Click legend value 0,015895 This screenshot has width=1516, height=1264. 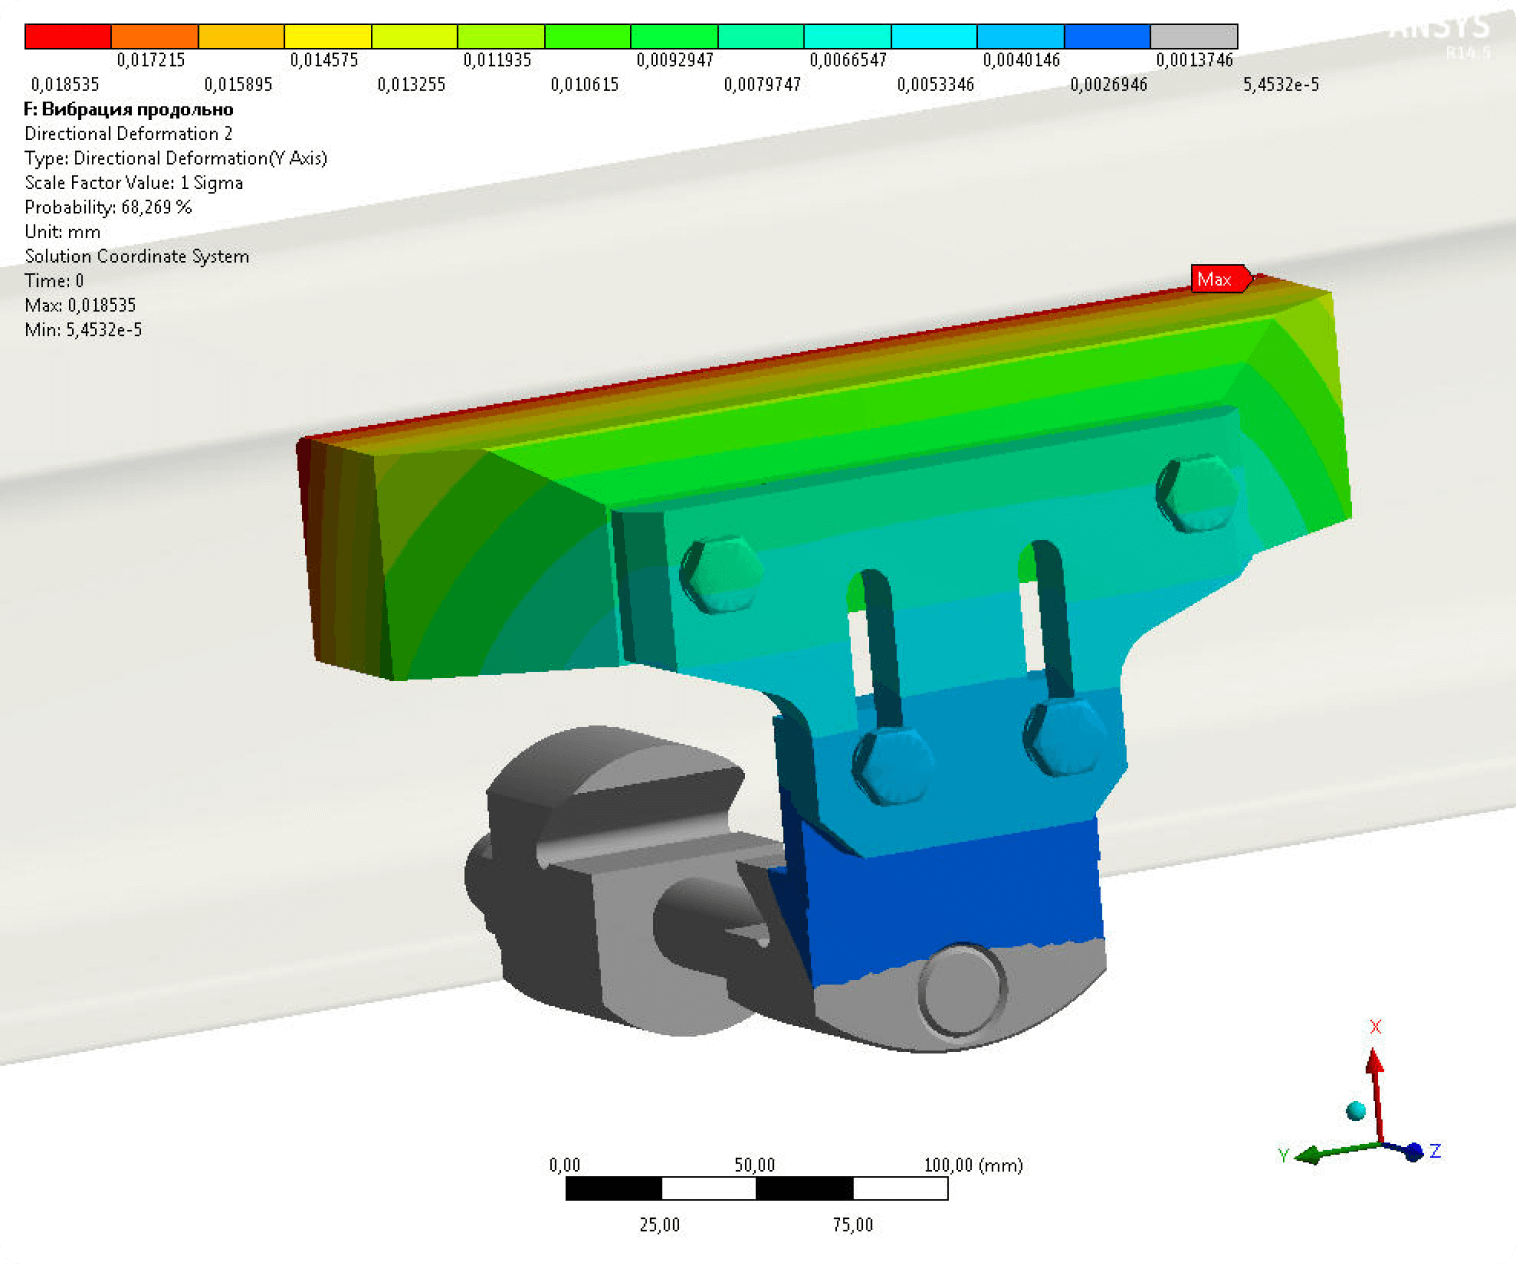pyautogui.click(x=238, y=85)
